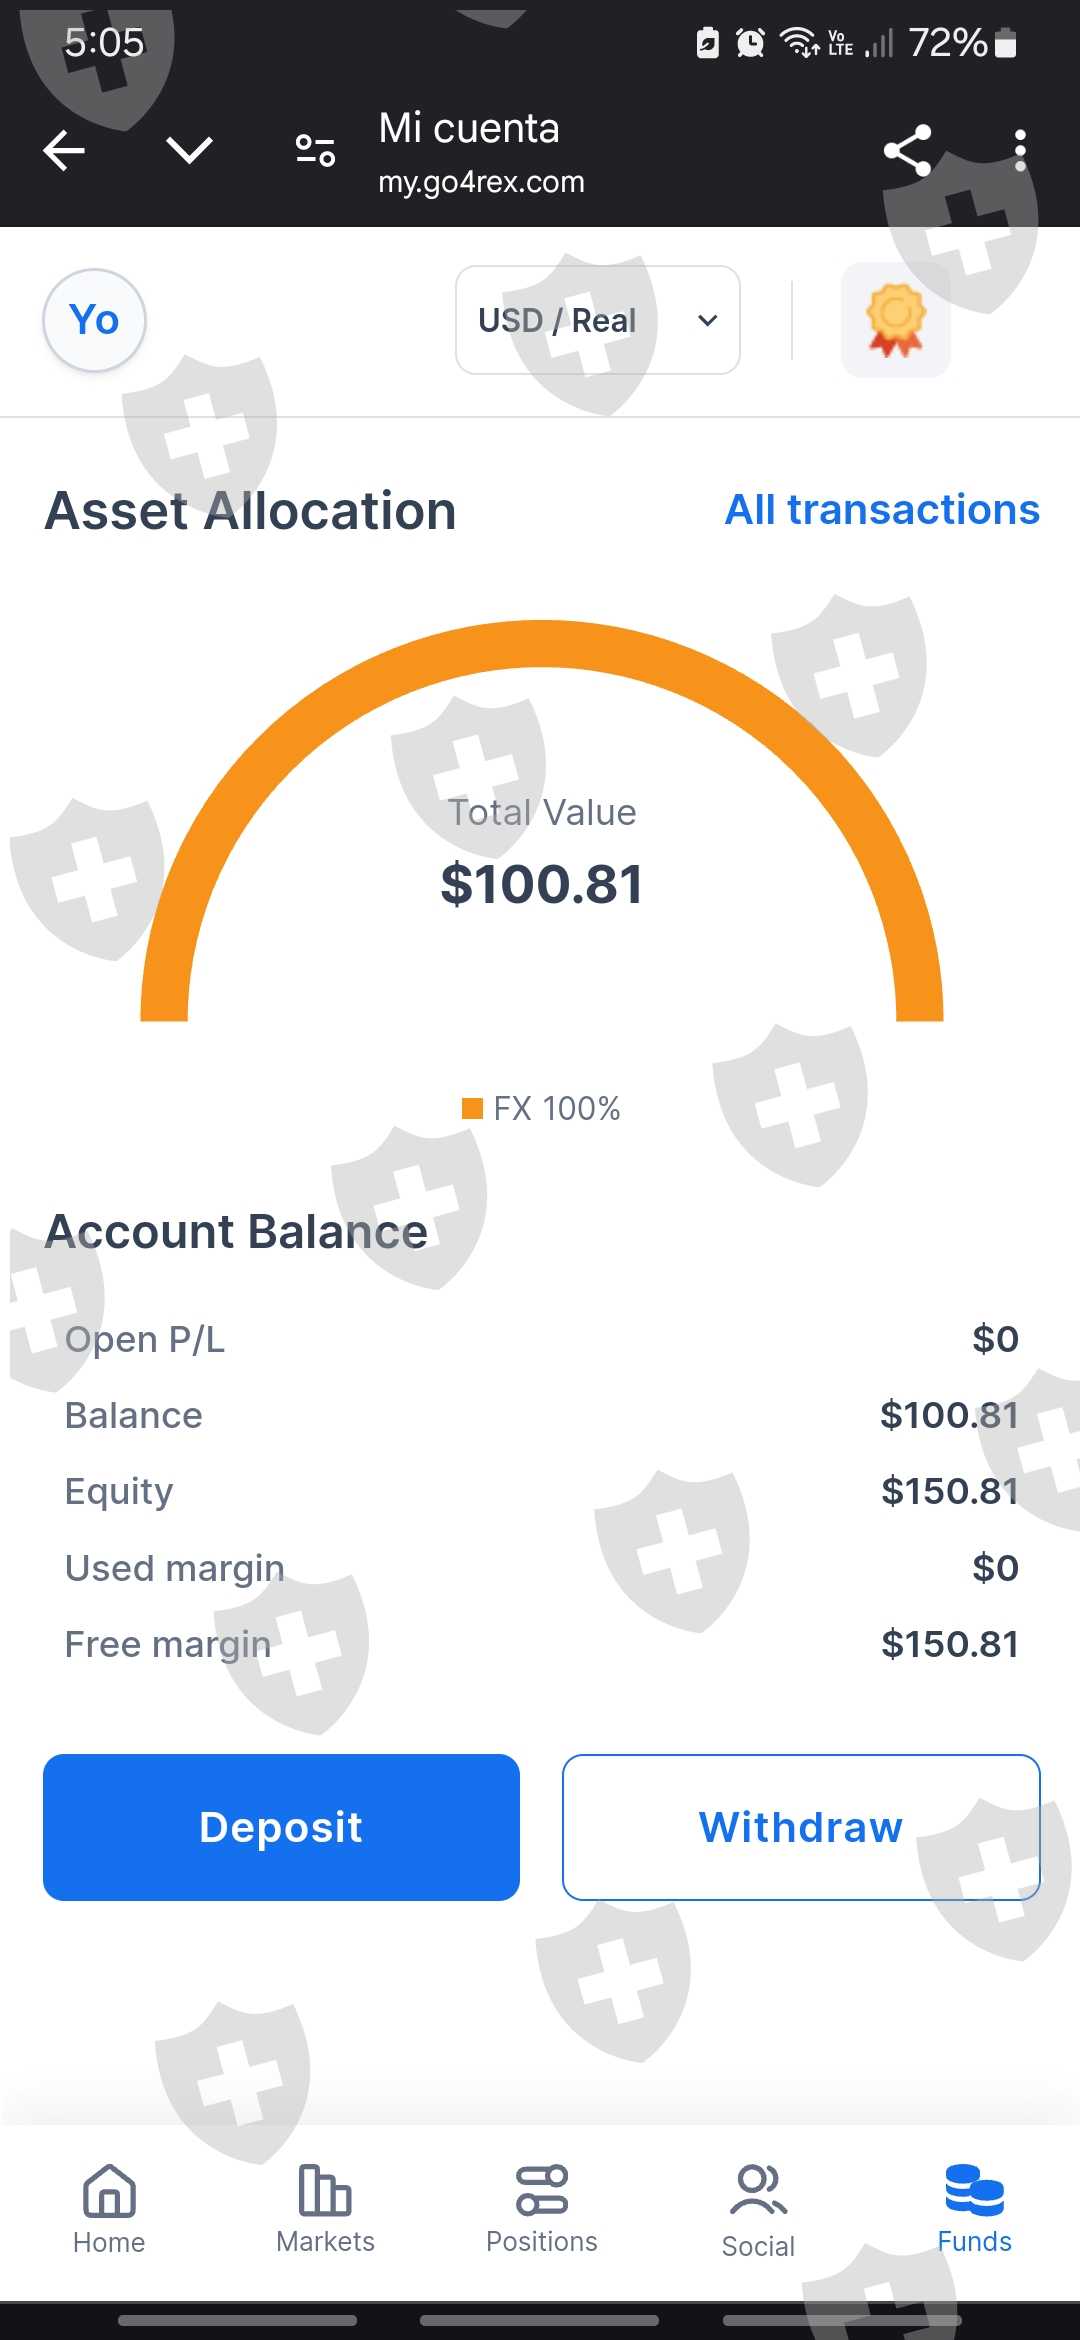Tap the share icon

tap(907, 151)
